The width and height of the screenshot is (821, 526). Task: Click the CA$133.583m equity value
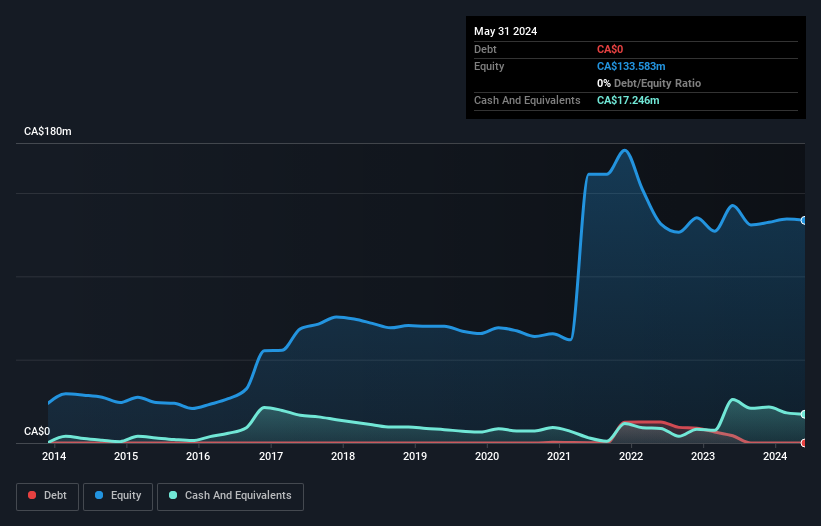coord(631,66)
